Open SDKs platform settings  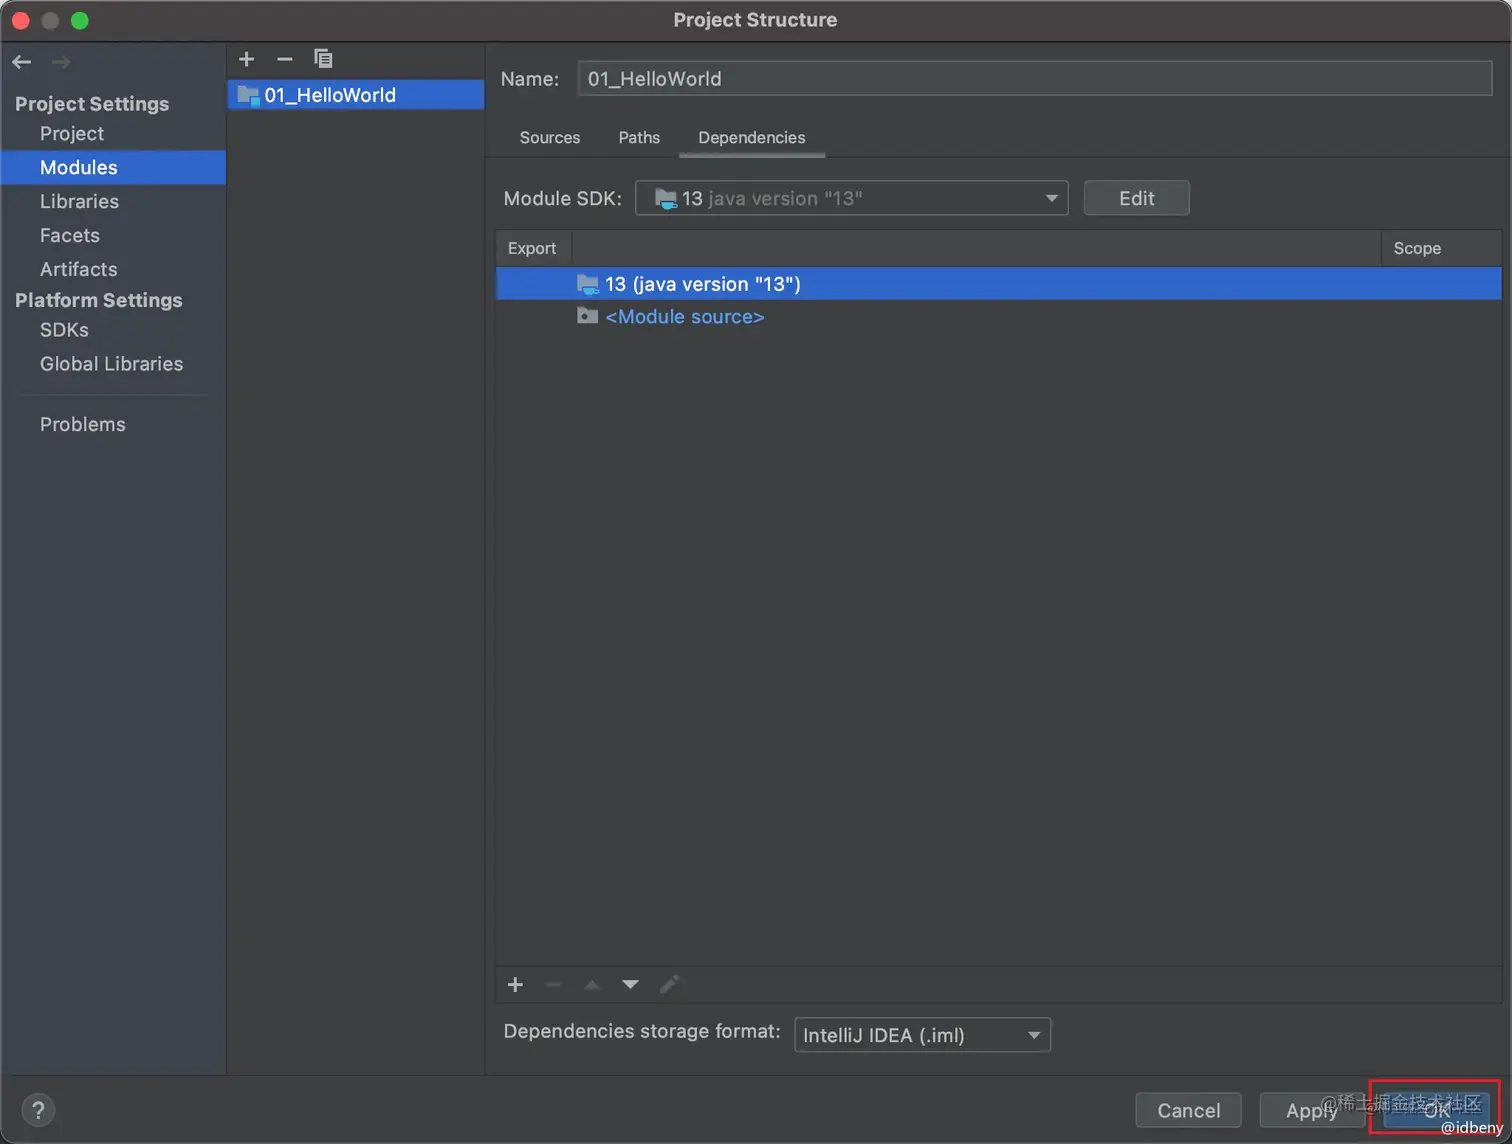(64, 330)
